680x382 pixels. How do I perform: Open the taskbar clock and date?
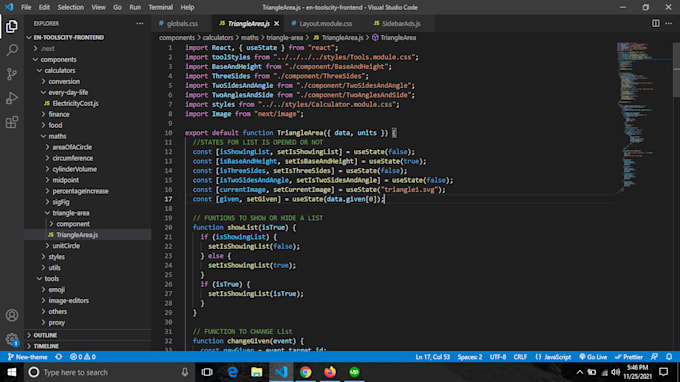(x=638, y=372)
